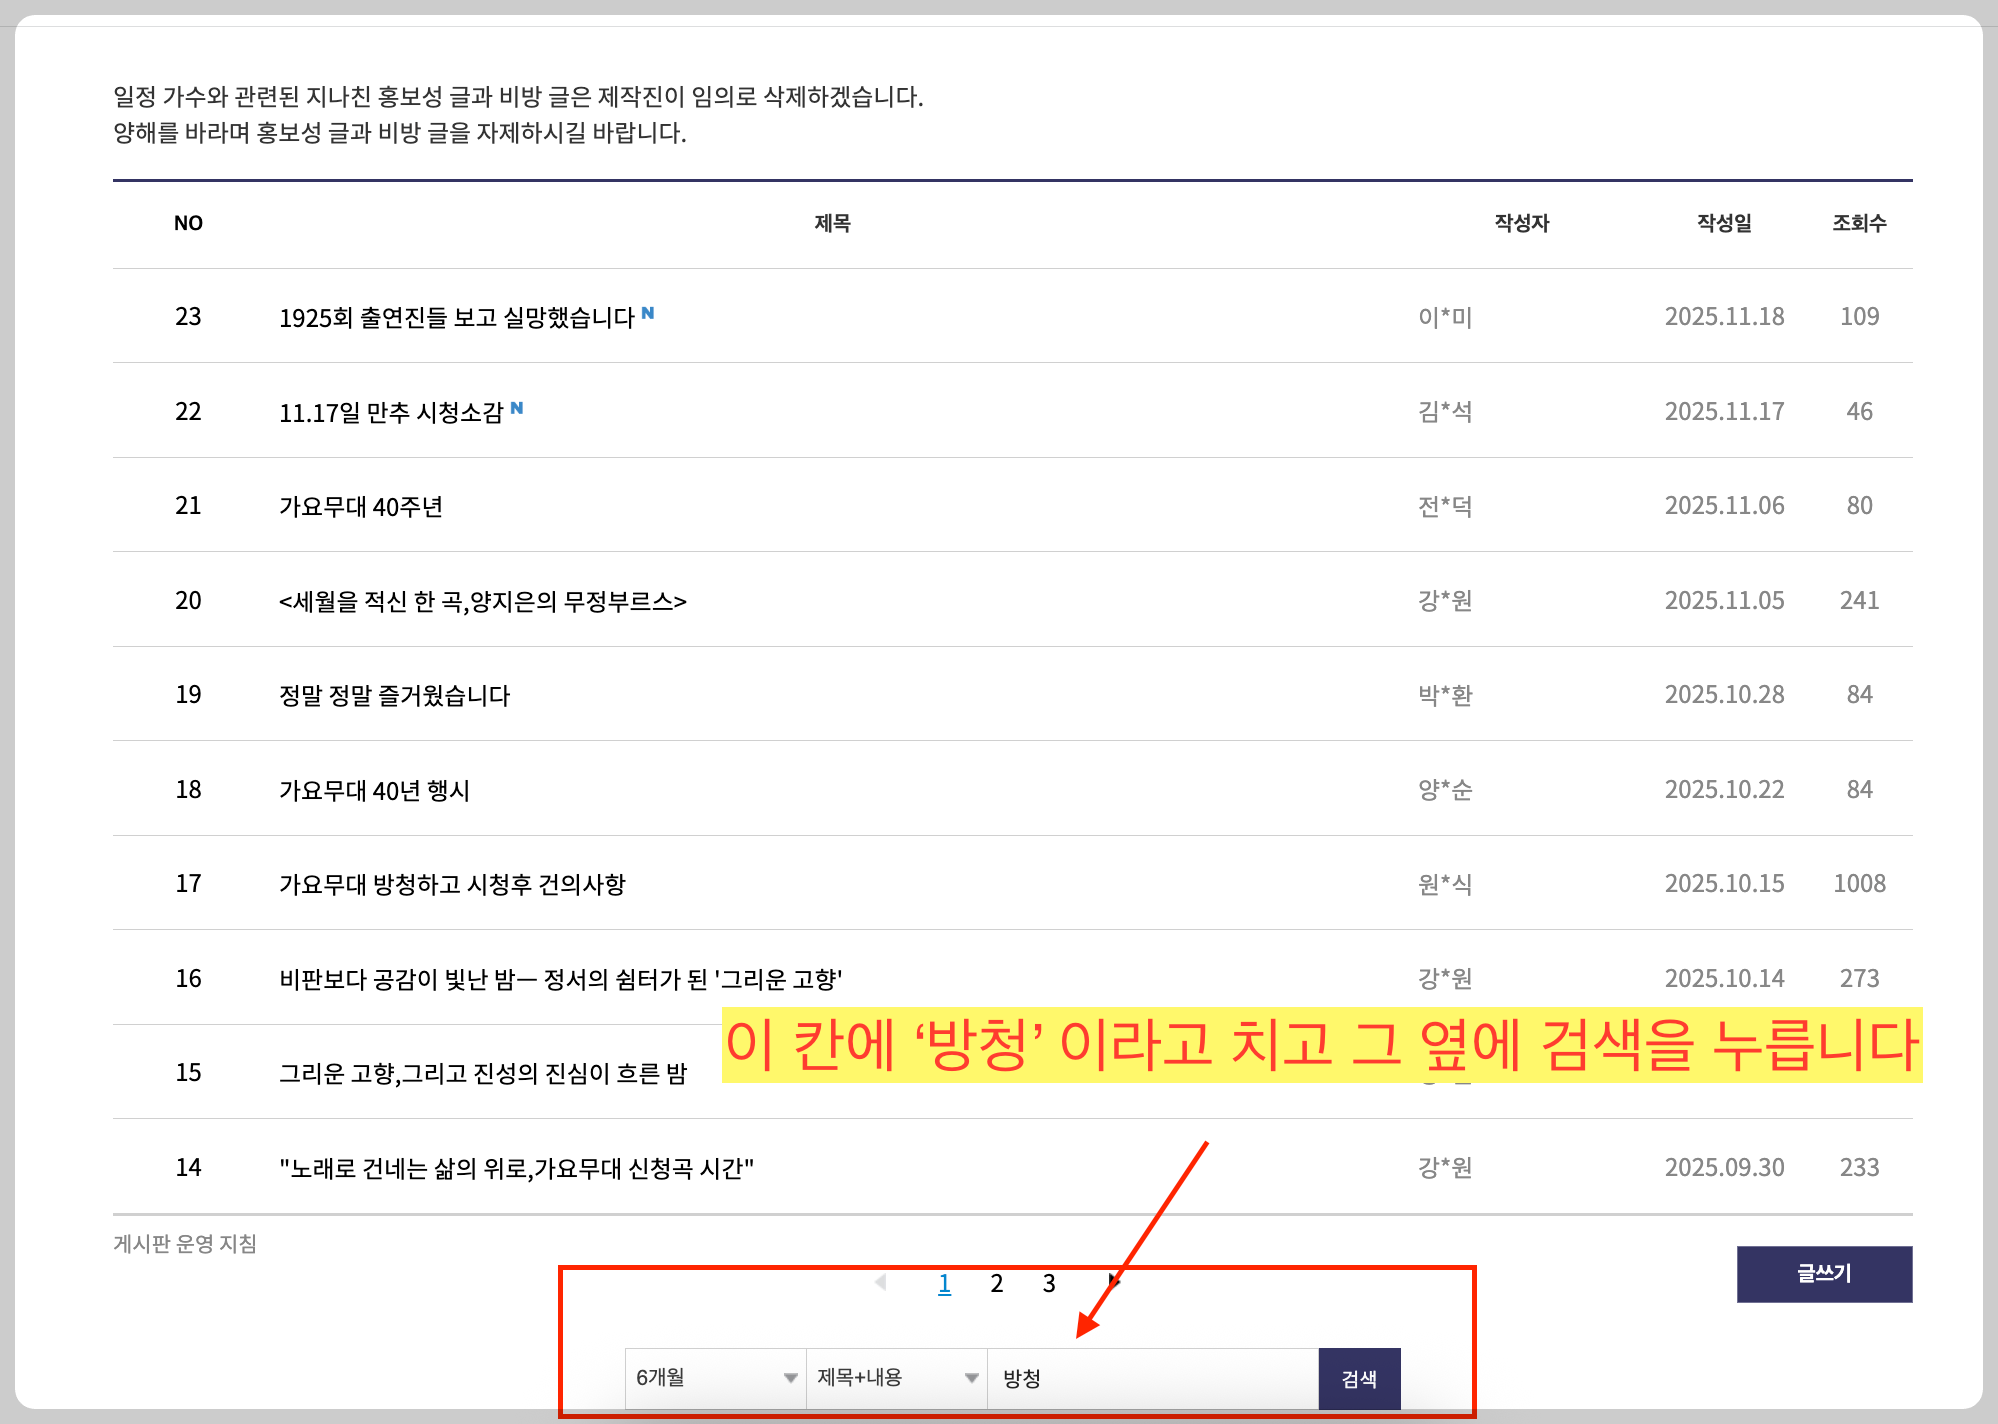1998x1424 pixels.
Task: Click the search input field containing 방청
Action: [1152, 1378]
